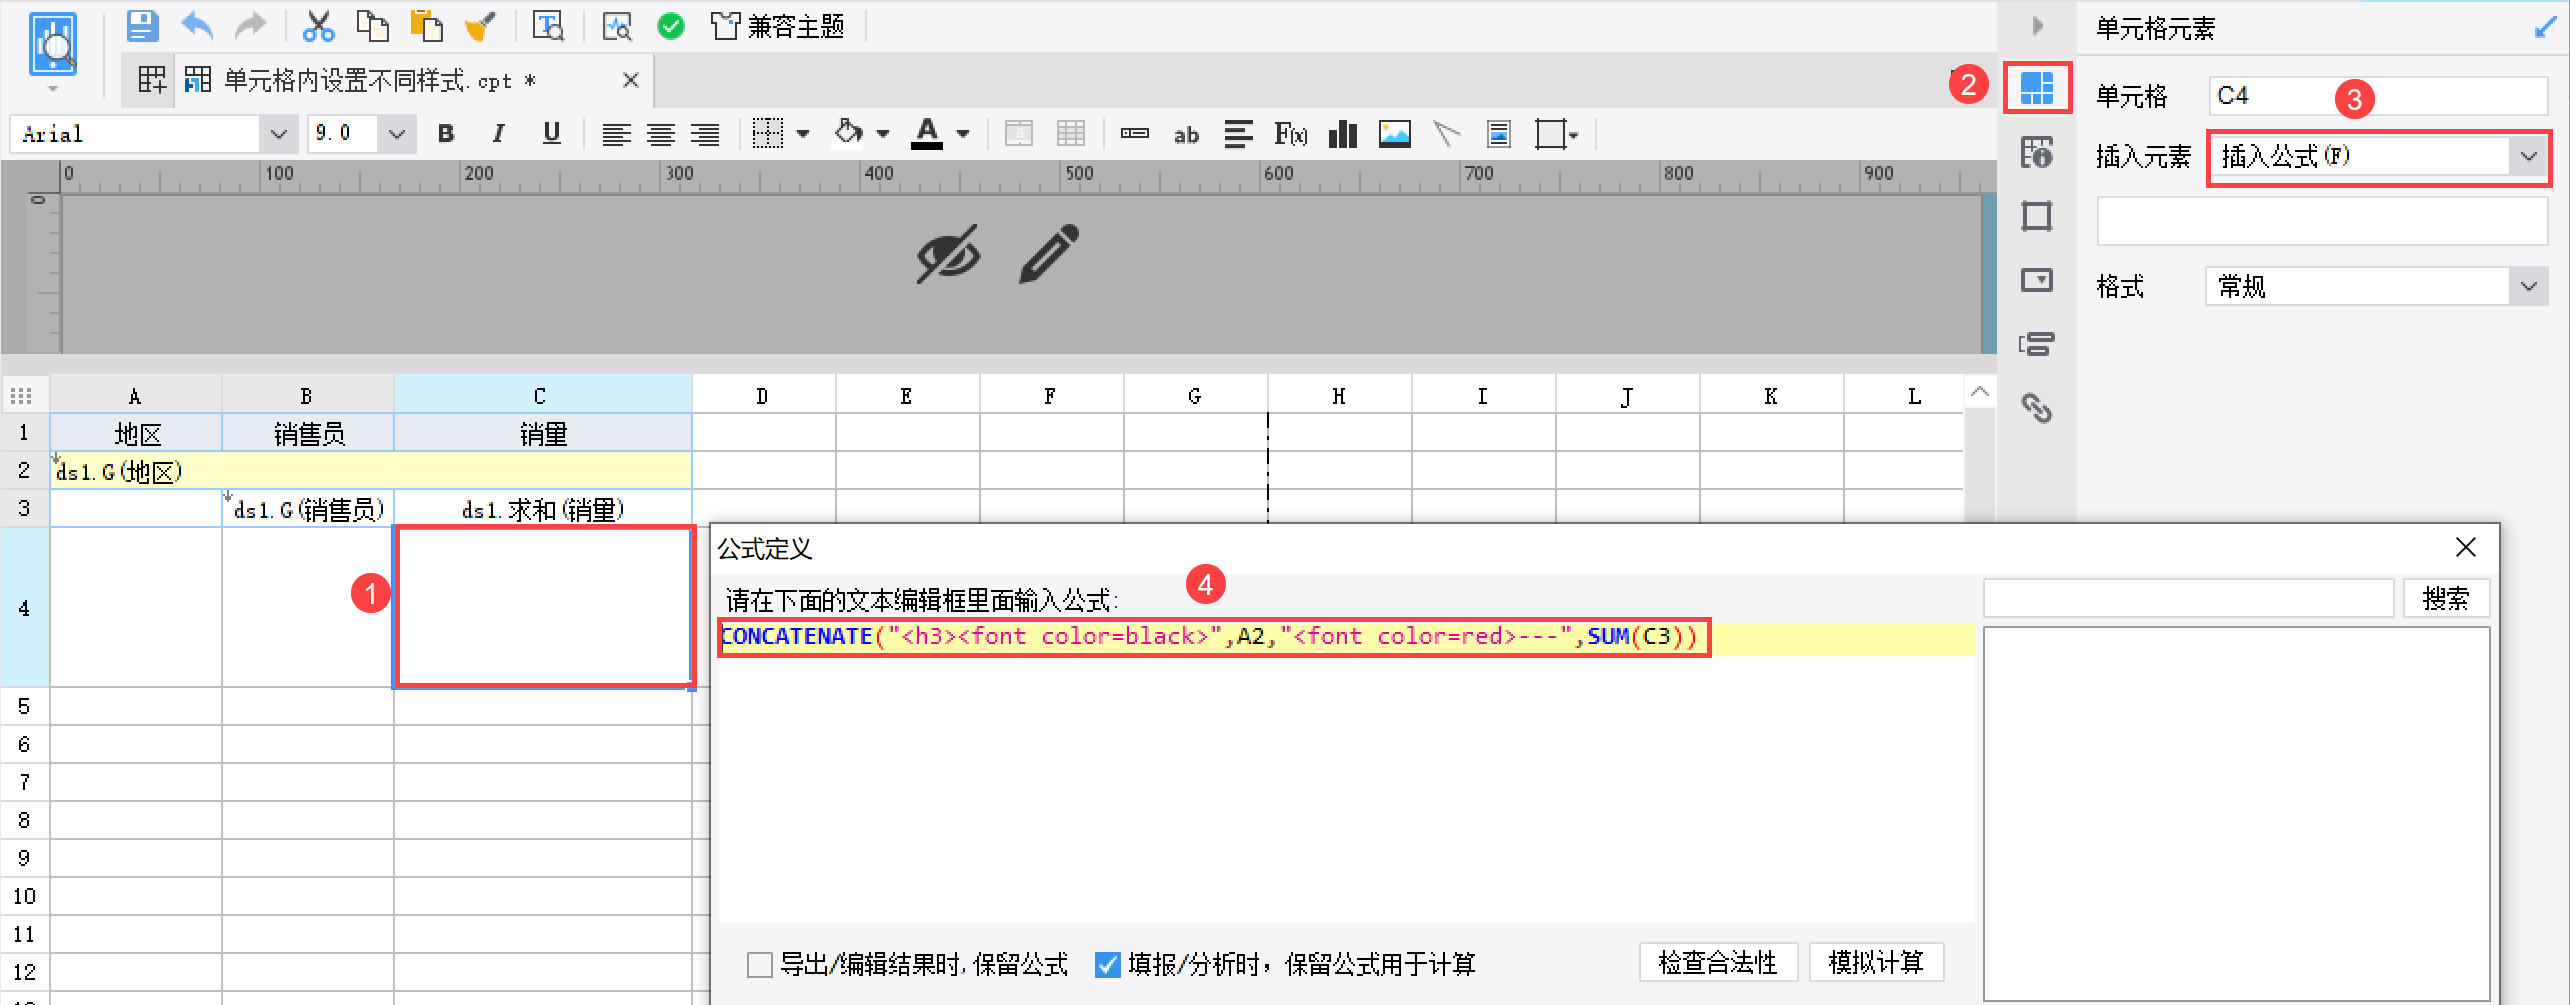The height and width of the screenshot is (1005, 2570).
Task: Check 导出/编辑结果时,保留公式 checkbox
Action: click(760, 964)
